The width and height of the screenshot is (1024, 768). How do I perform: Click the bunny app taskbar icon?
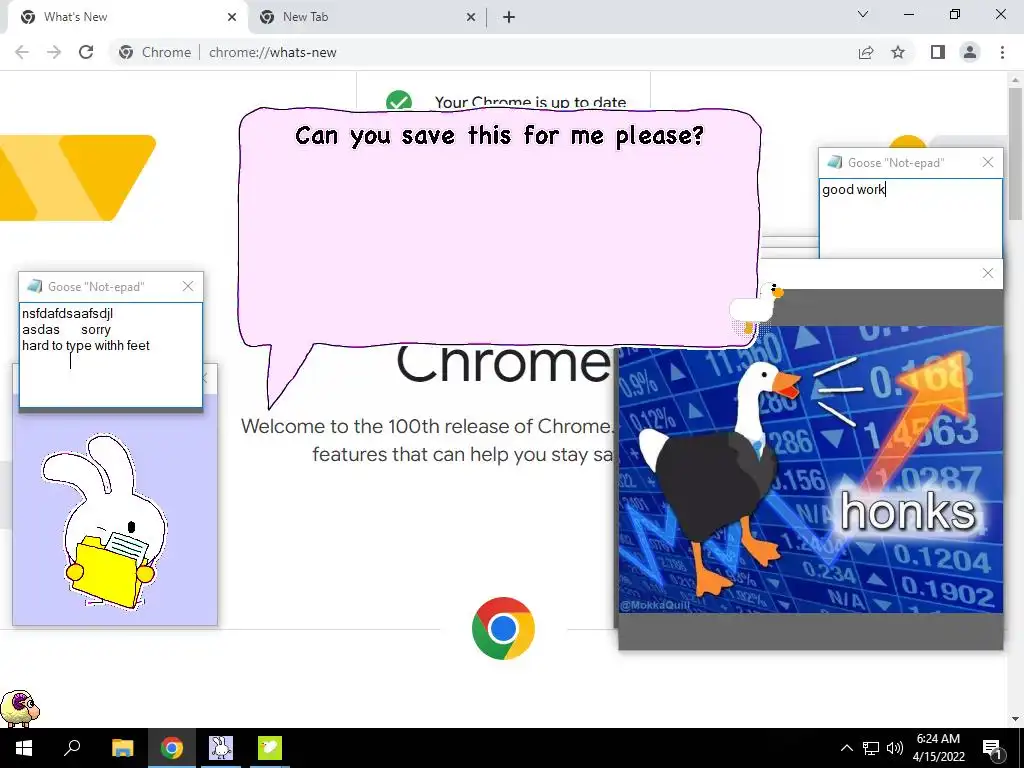(221, 748)
